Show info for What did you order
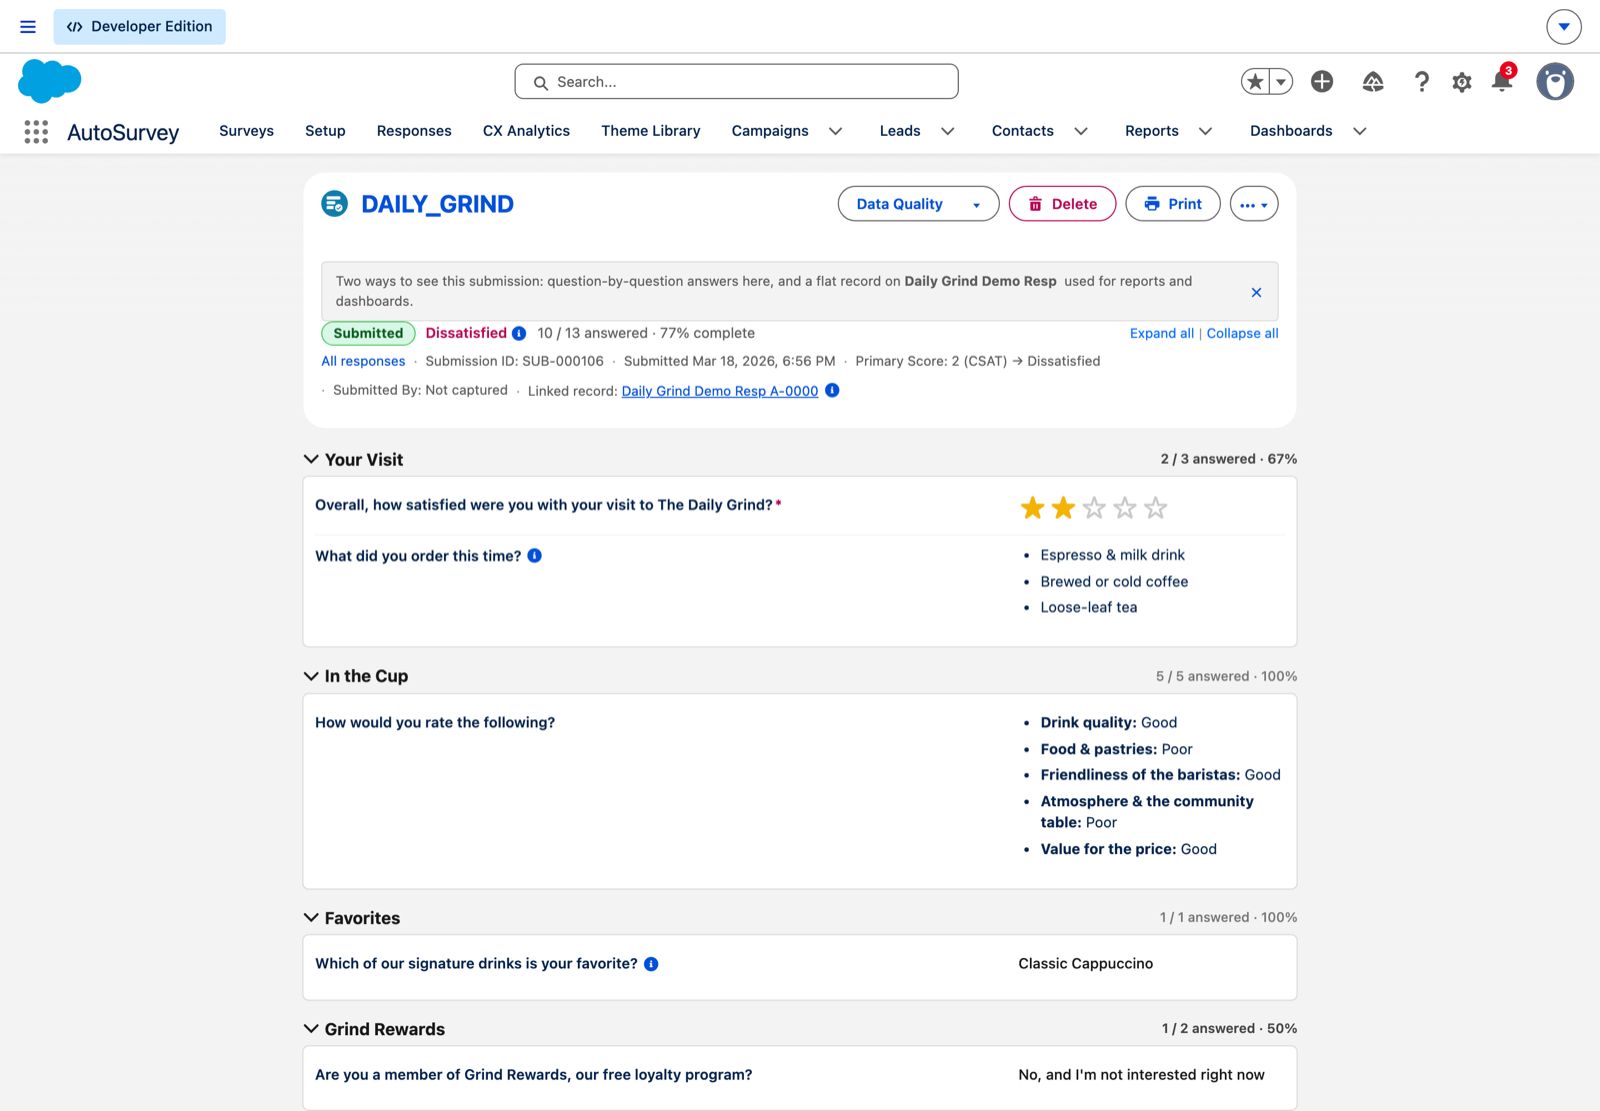Image resolution: width=1600 pixels, height=1111 pixels. [535, 556]
